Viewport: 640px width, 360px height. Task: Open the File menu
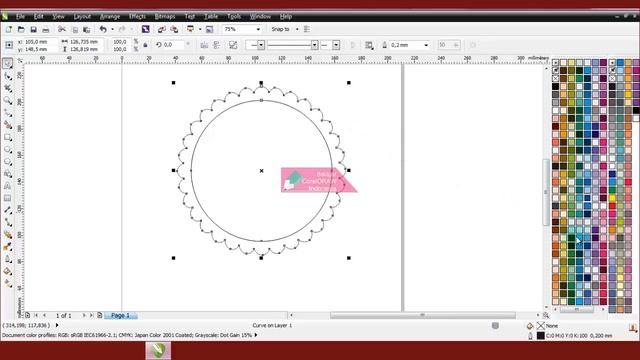point(20,16)
